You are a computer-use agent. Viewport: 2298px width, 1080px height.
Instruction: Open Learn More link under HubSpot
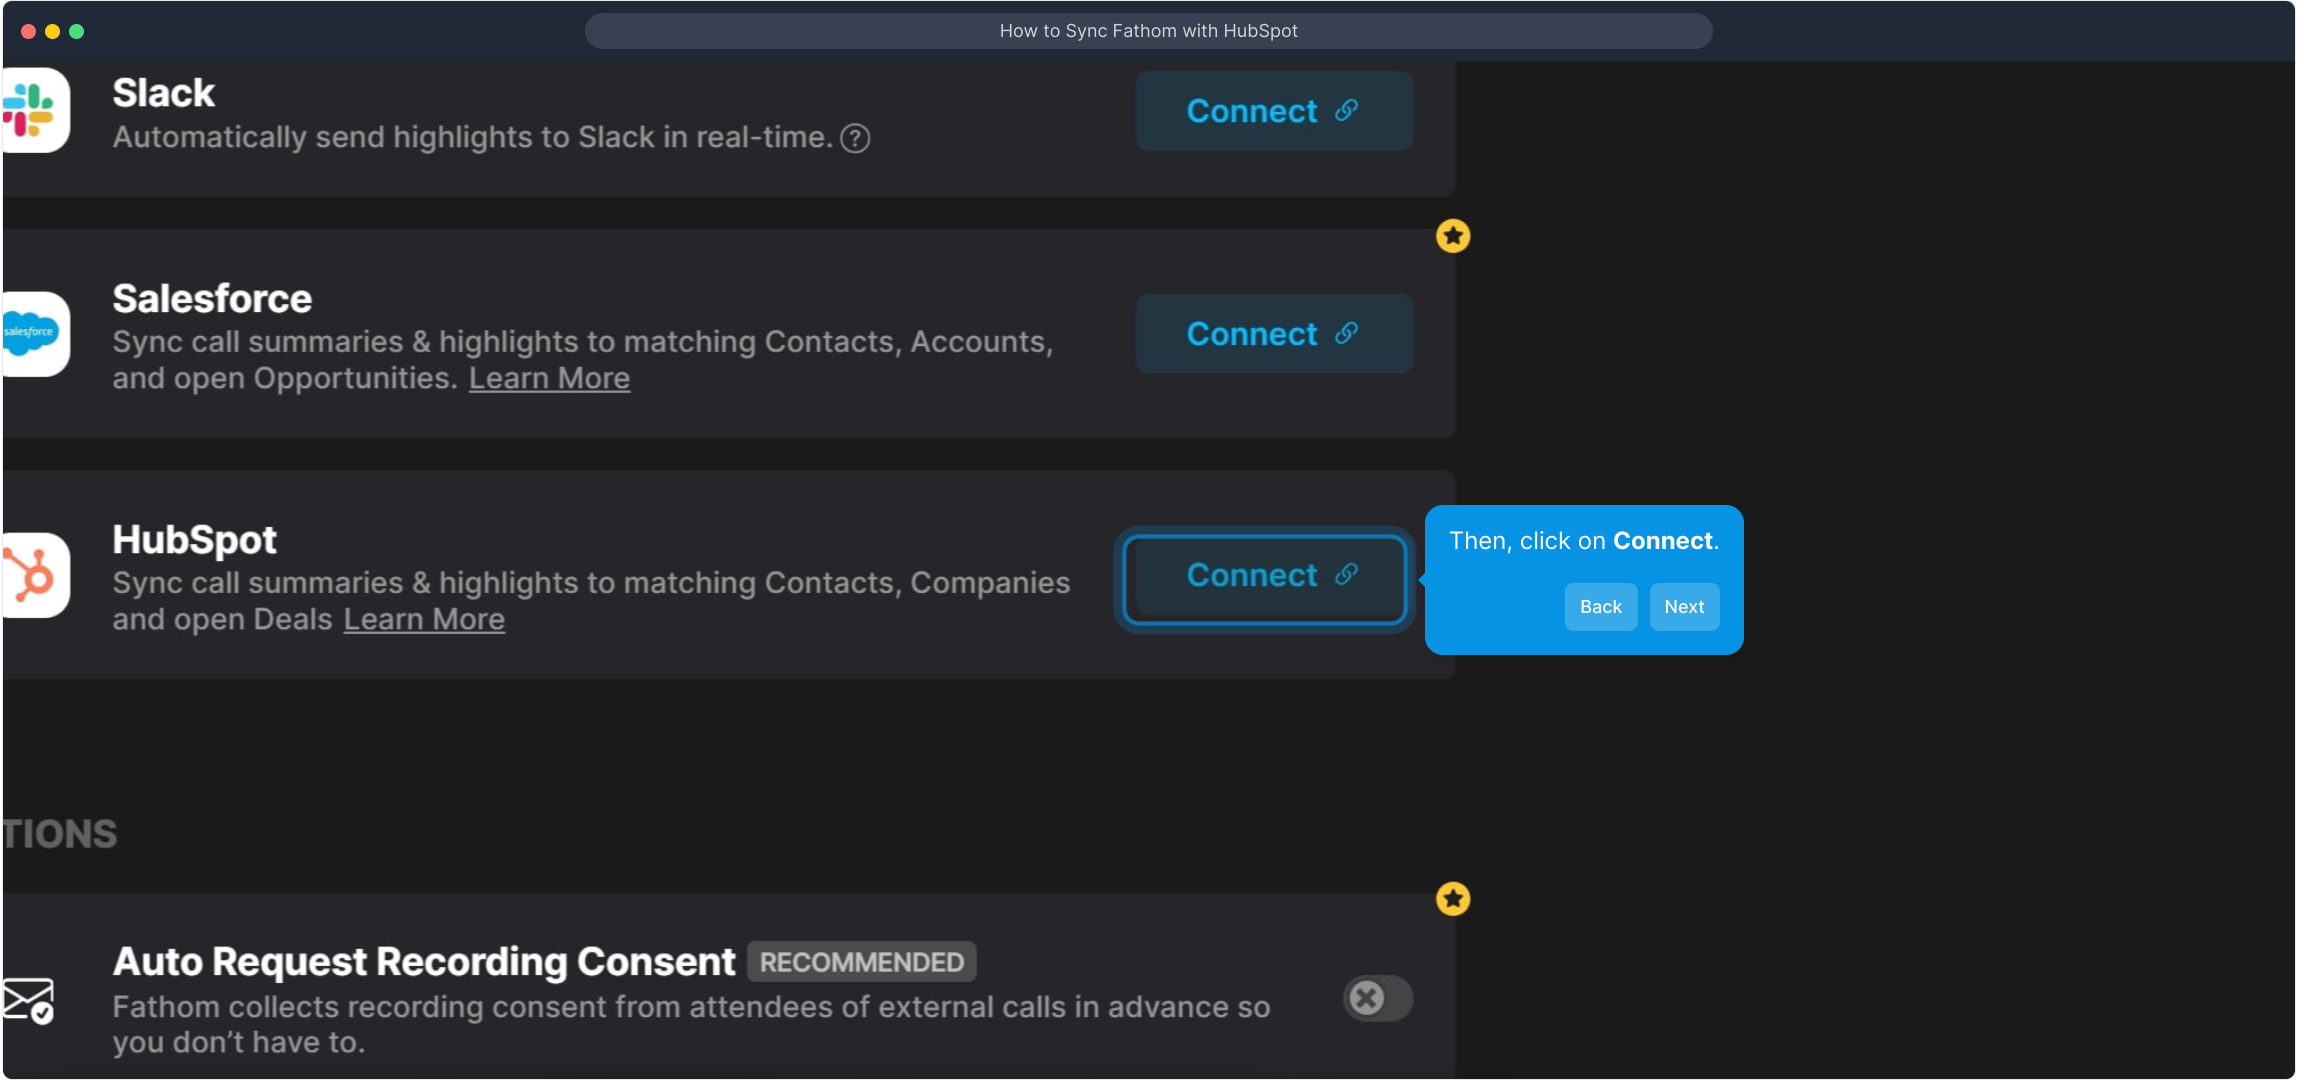click(x=424, y=620)
